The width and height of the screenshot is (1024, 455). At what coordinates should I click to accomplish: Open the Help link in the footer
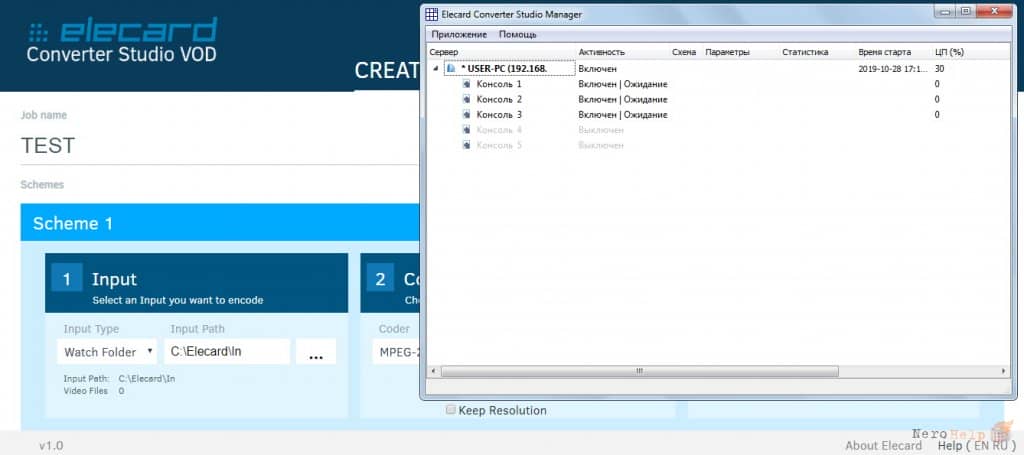(950, 446)
